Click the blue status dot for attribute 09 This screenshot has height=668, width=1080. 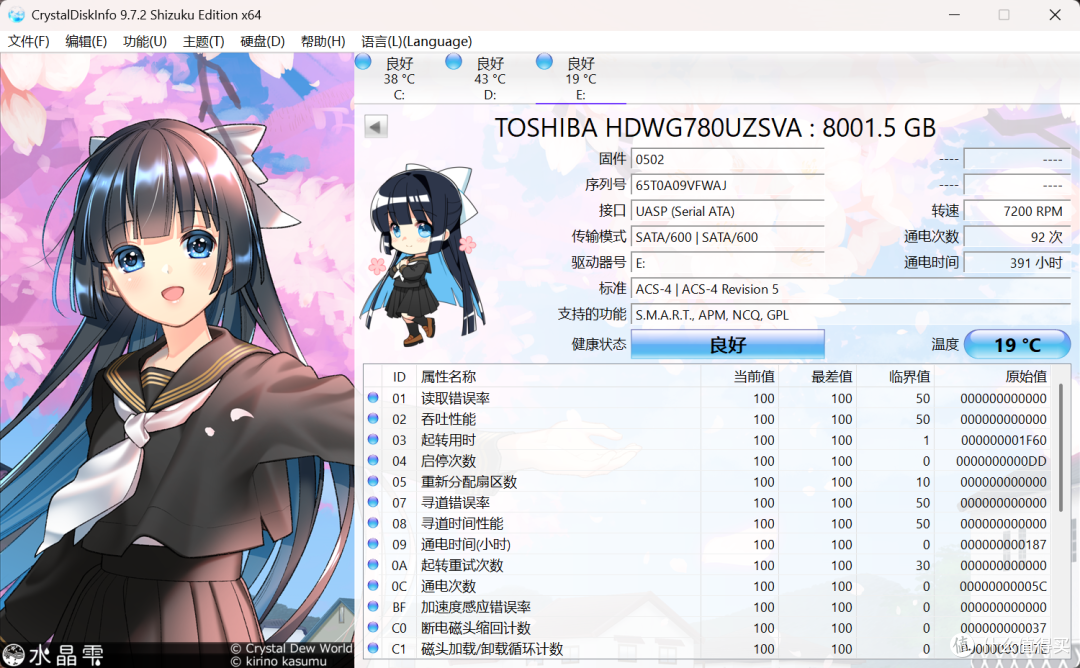[x=373, y=543]
